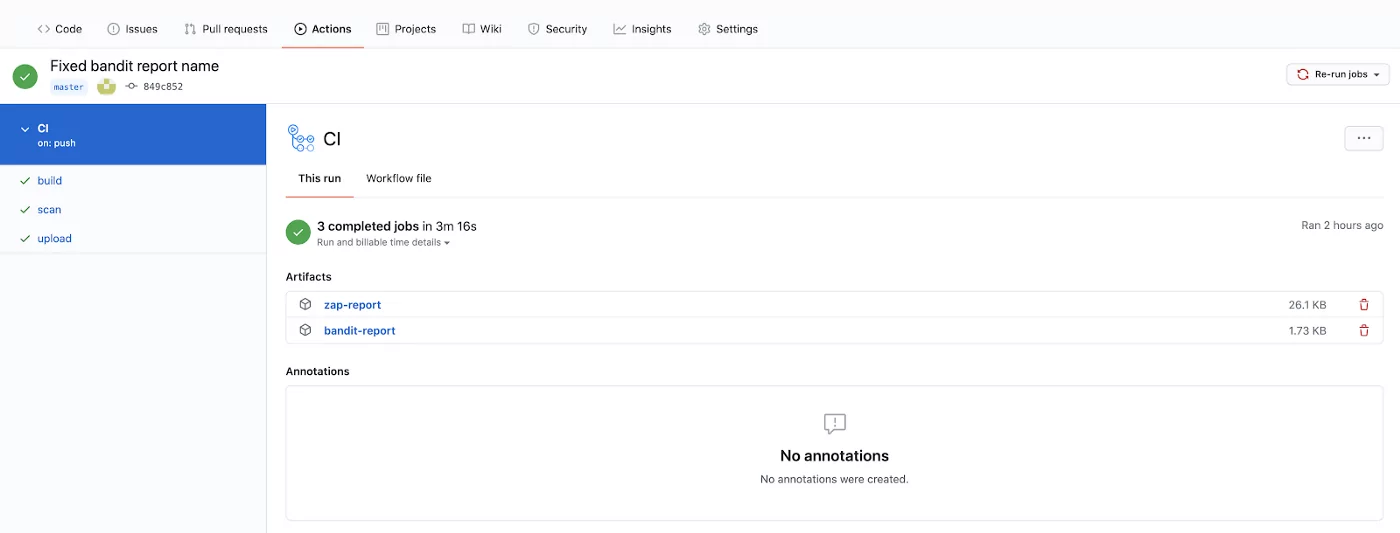Collapse the CI workflow in sidebar

coord(25,129)
